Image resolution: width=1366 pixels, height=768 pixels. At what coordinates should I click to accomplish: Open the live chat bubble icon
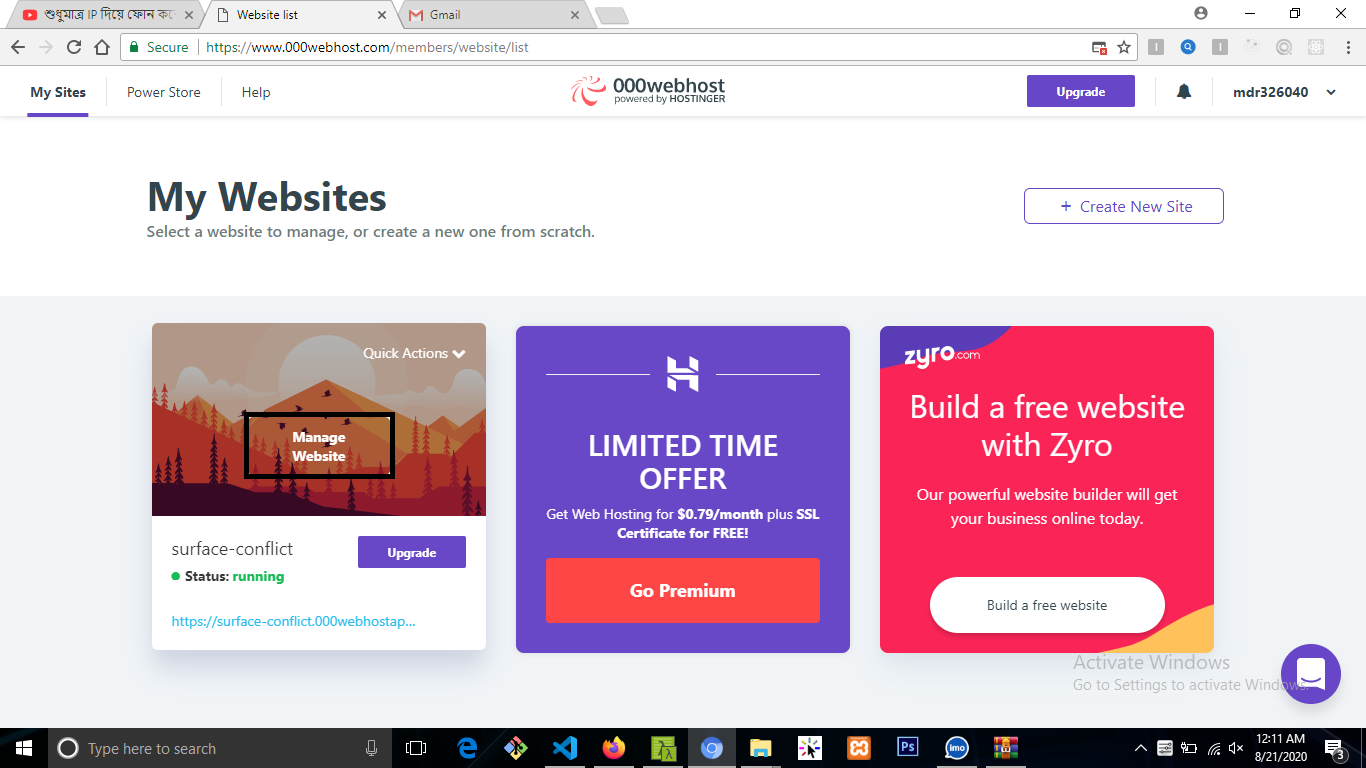pos(1311,674)
